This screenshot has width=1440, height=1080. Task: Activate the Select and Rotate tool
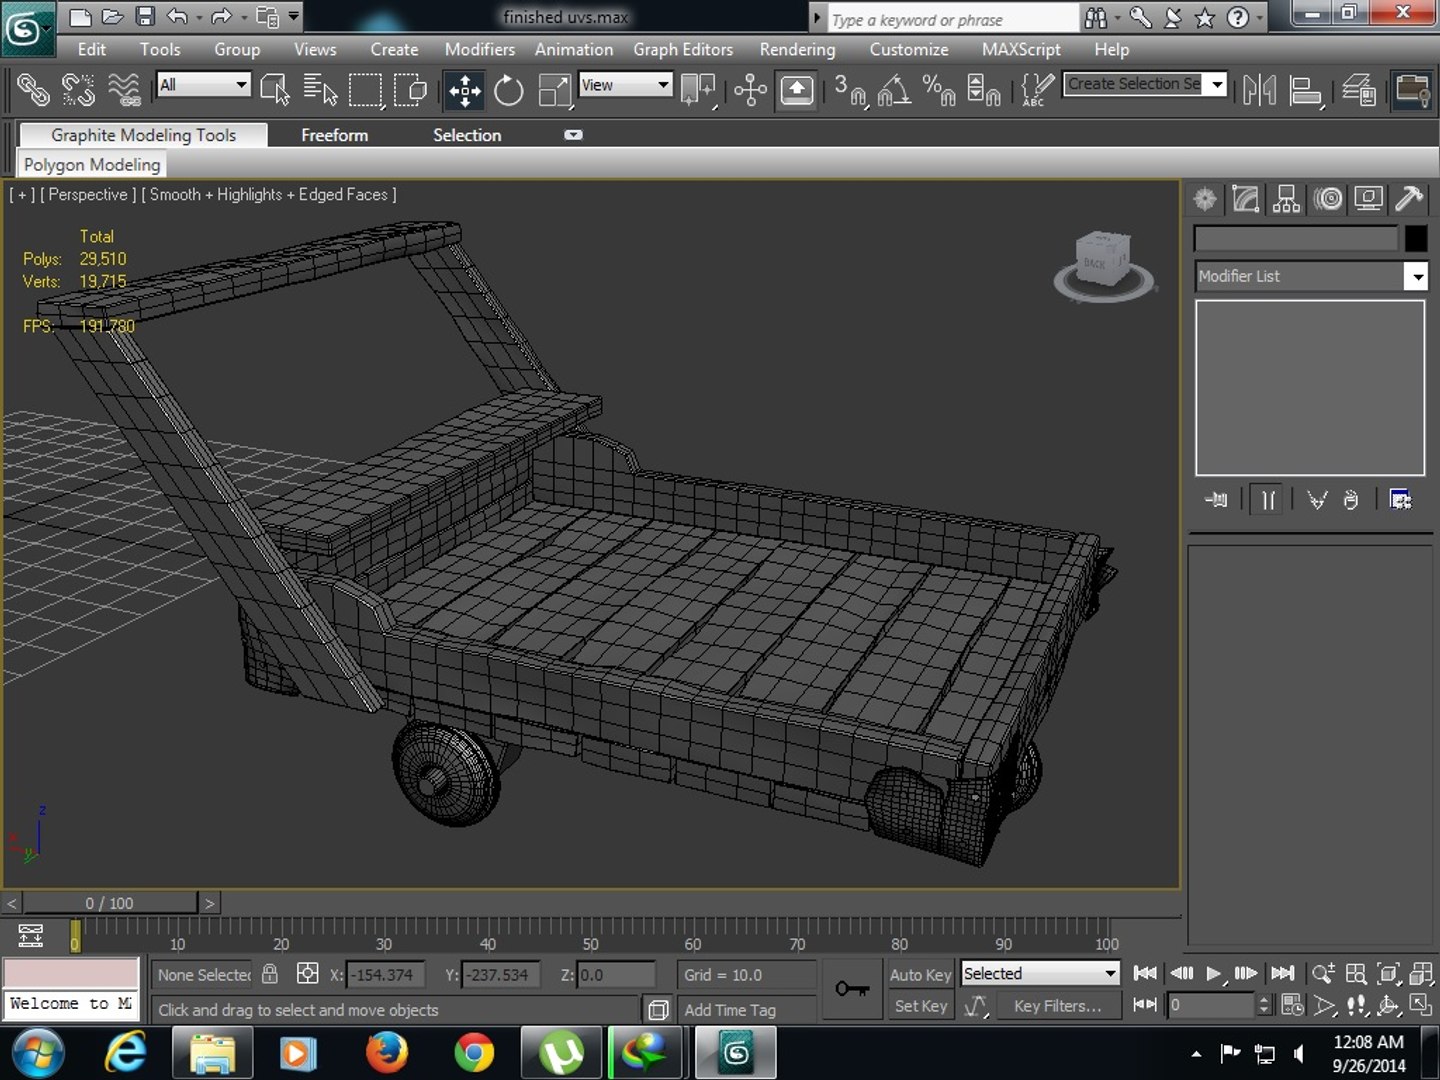[509, 91]
